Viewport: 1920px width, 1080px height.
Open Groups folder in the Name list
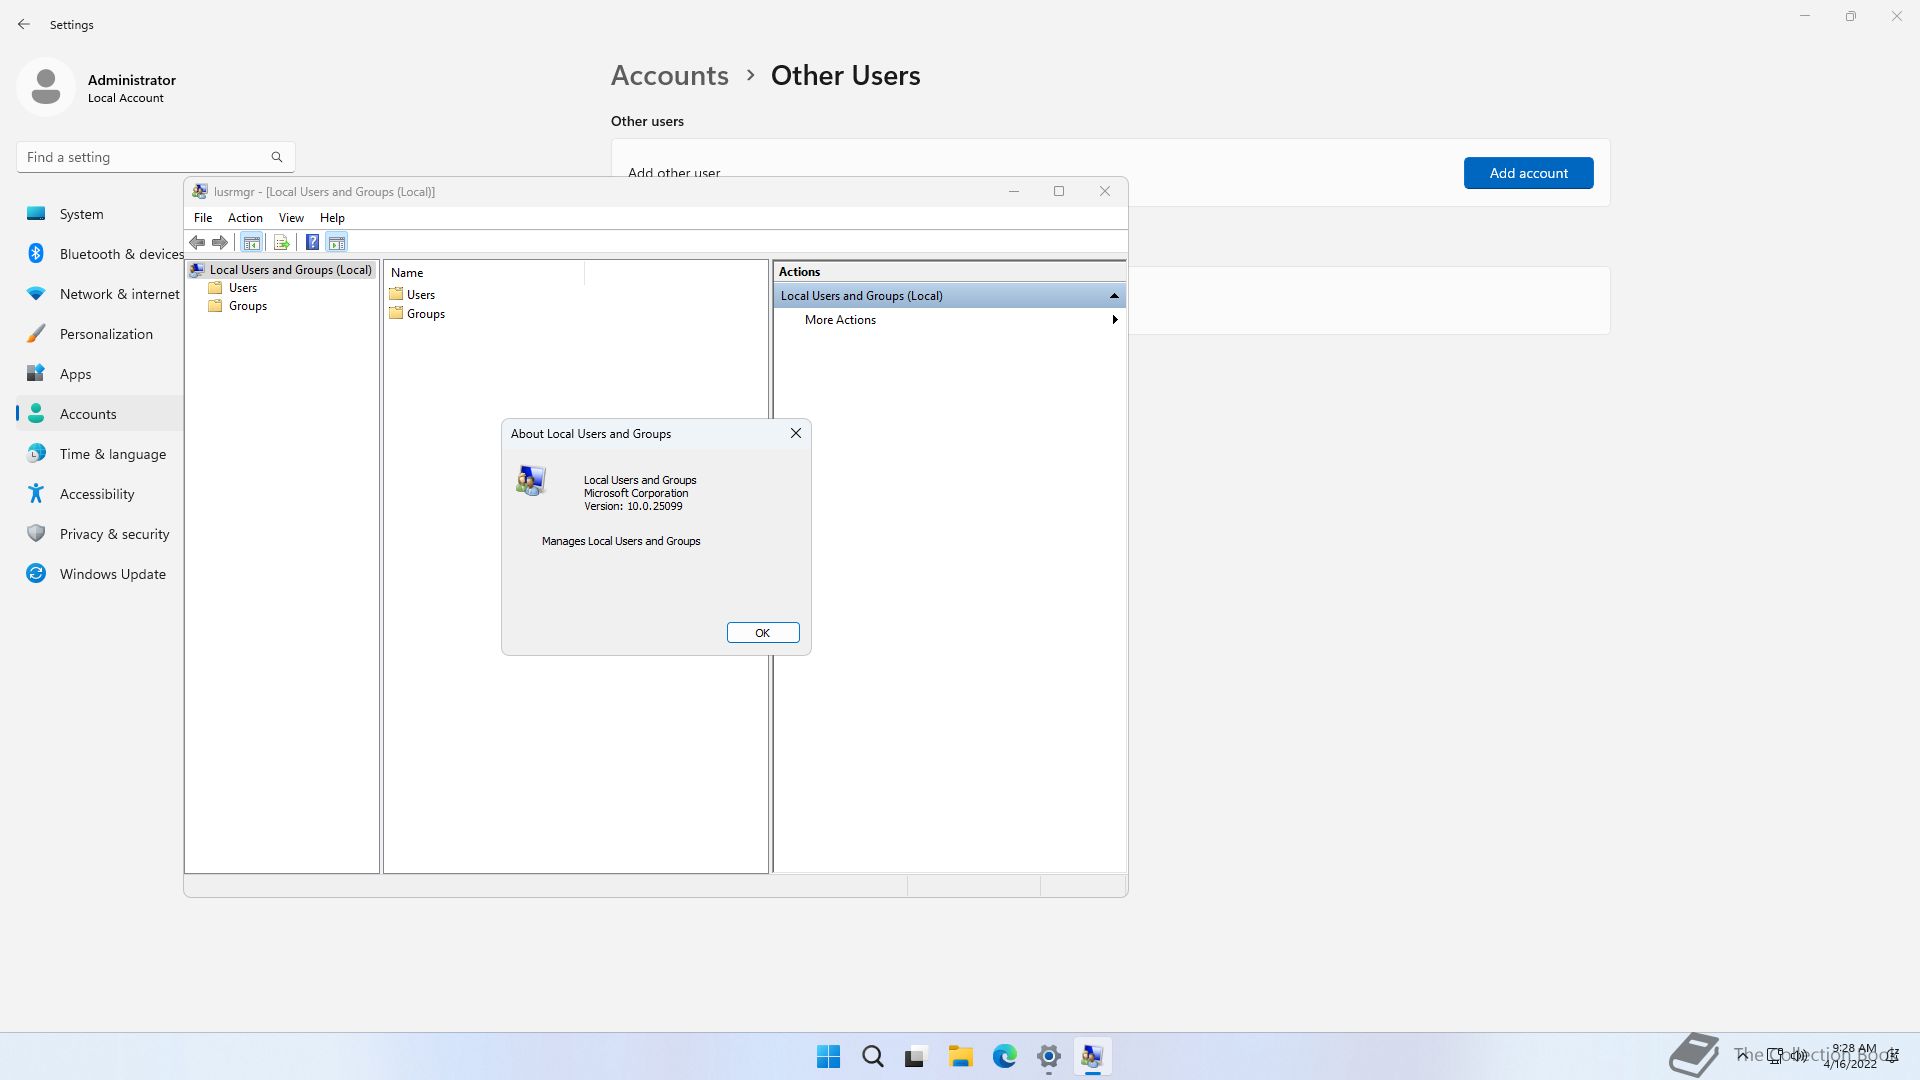425,314
